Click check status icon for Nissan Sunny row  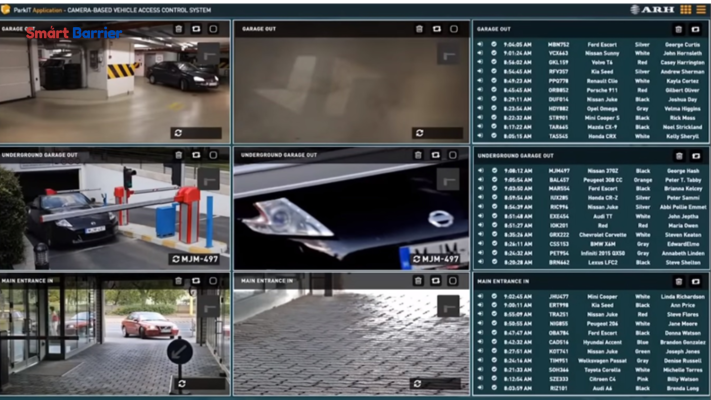494,53
